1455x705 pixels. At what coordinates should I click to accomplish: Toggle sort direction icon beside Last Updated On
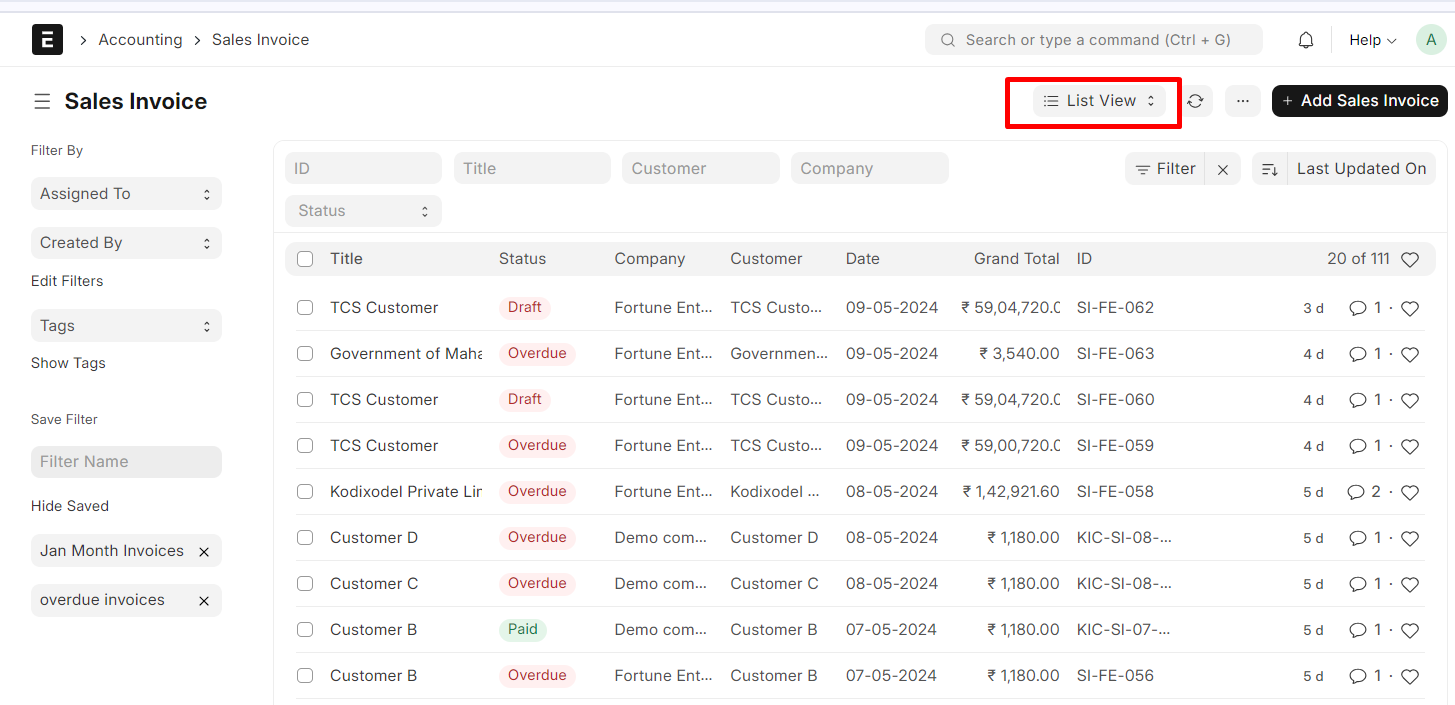click(x=1269, y=169)
